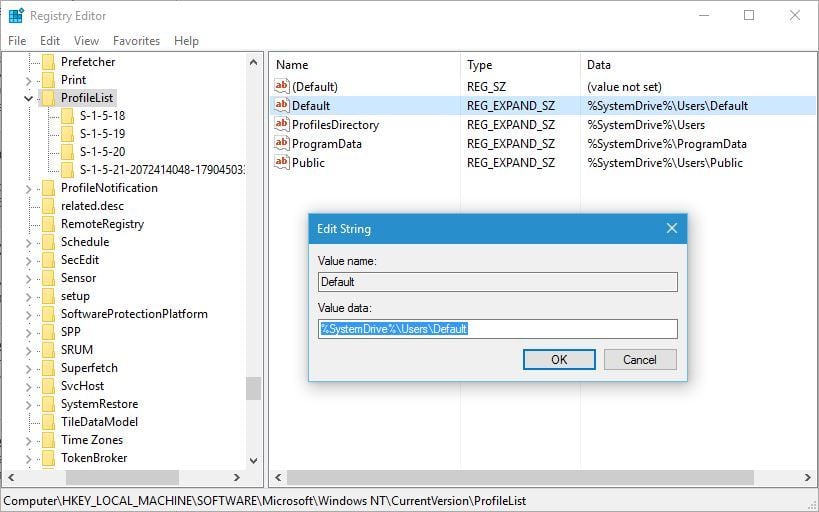Image resolution: width=819 pixels, height=512 pixels.
Task: Expand the ProfileNotification tree node
Action: tap(28, 189)
